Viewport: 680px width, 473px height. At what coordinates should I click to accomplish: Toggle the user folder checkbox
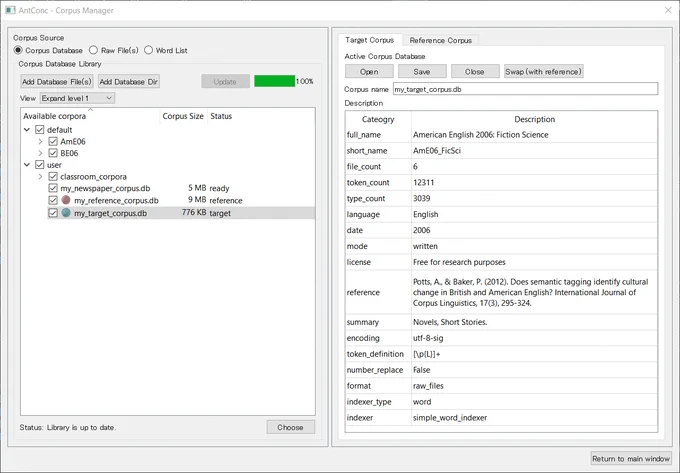[39, 165]
